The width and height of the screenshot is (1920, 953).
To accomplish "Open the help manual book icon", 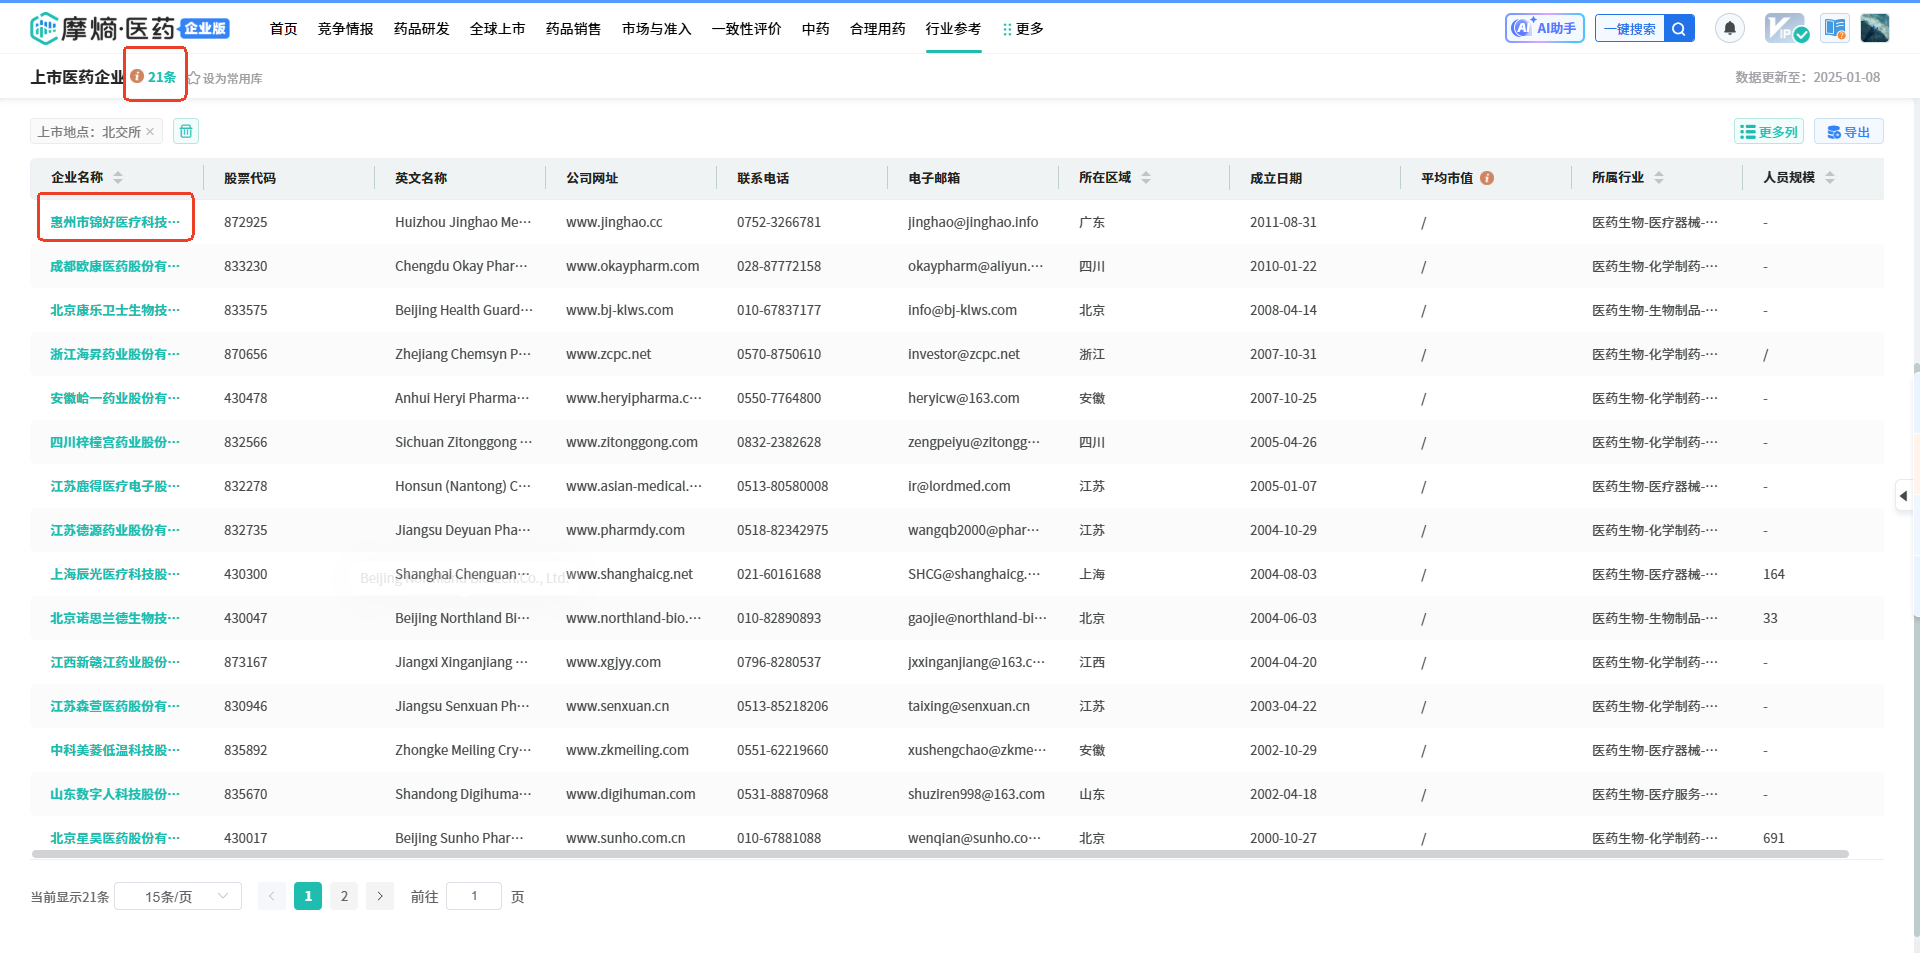I will (x=1835, y=28).
